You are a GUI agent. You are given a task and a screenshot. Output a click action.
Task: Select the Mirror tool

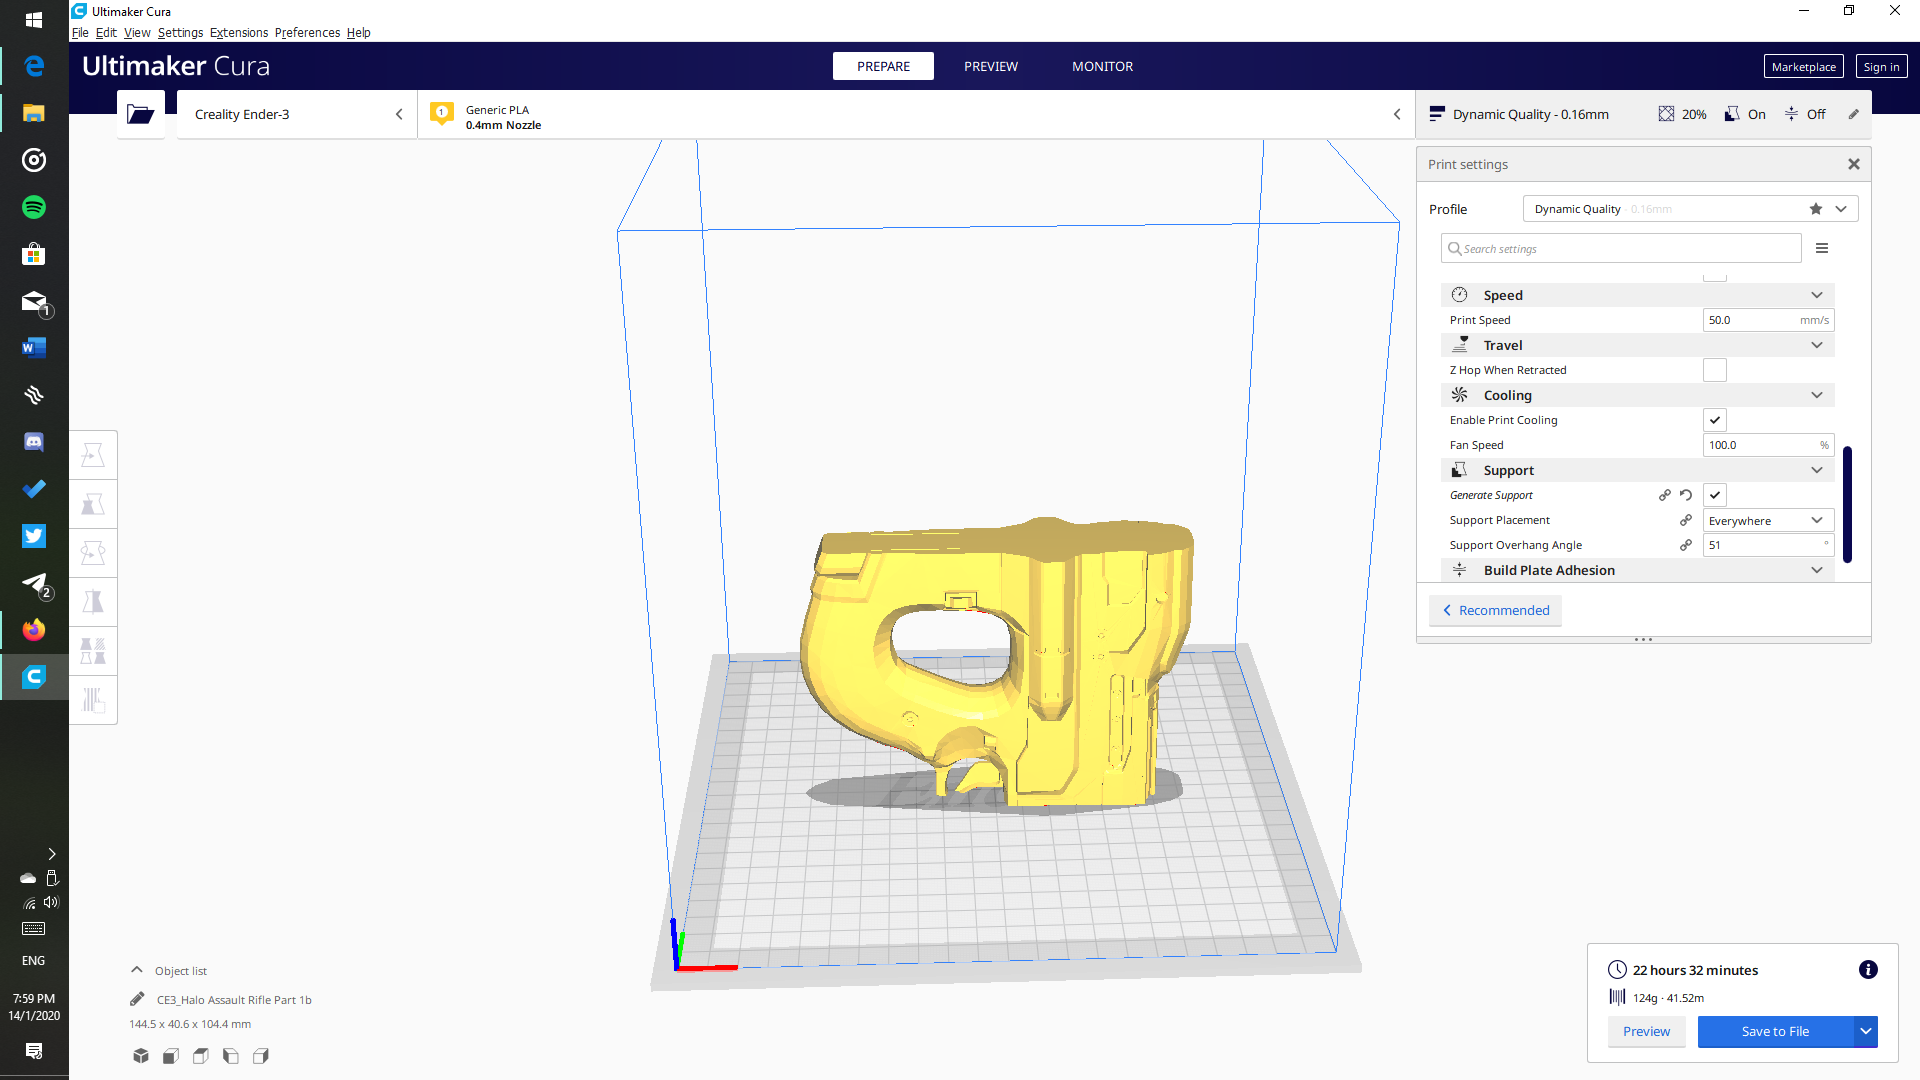click(x=93, y=602)
